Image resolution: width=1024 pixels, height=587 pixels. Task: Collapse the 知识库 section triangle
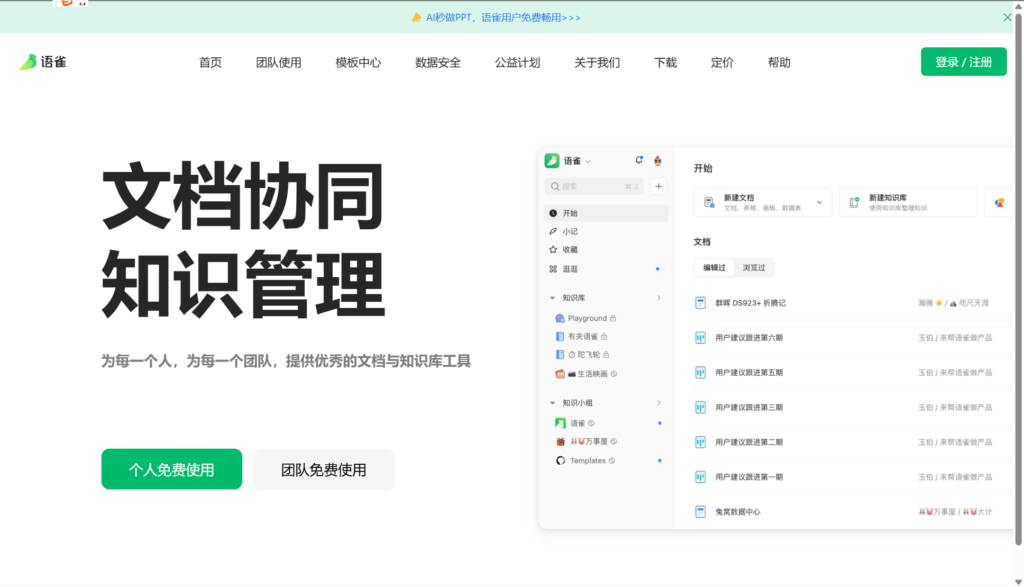(x=553, y=298)
